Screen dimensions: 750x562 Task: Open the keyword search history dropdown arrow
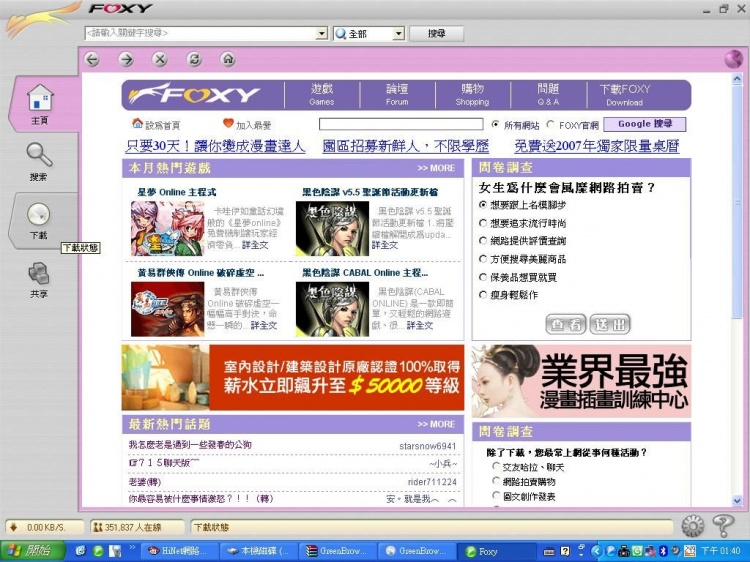pos(322,34)
